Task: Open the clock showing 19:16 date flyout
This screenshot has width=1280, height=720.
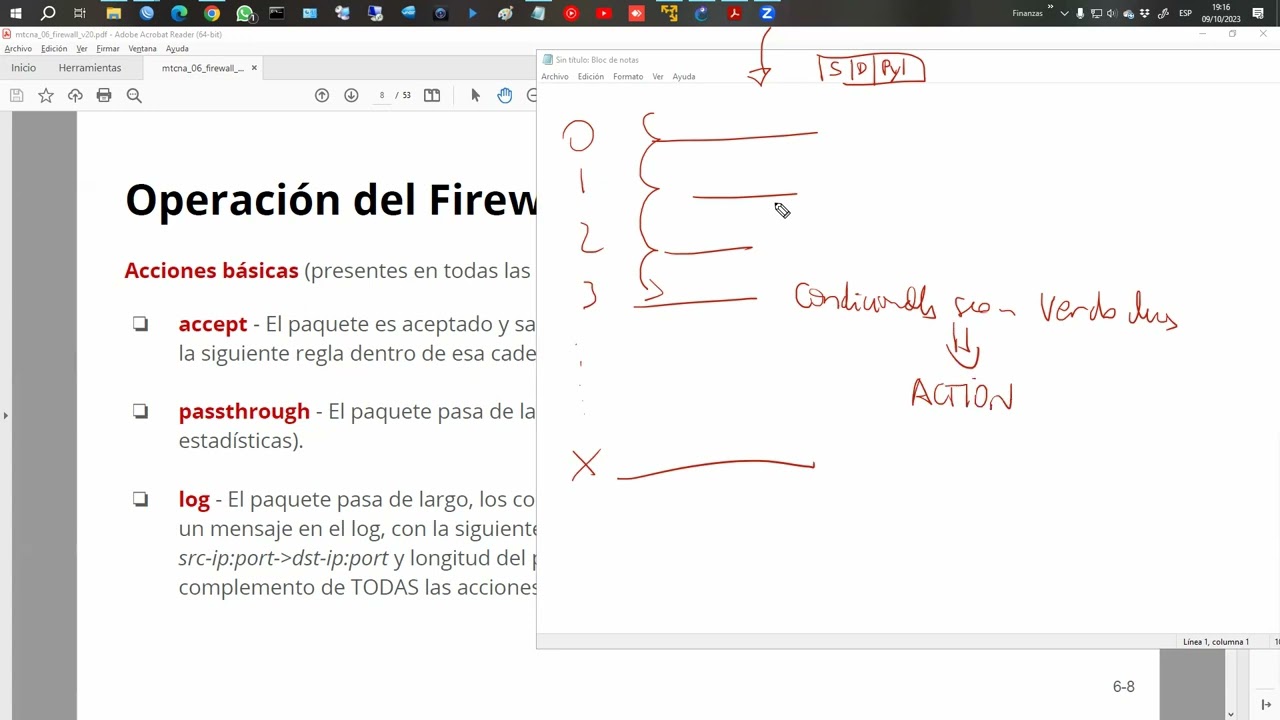Action: (x=1221, y=13)
